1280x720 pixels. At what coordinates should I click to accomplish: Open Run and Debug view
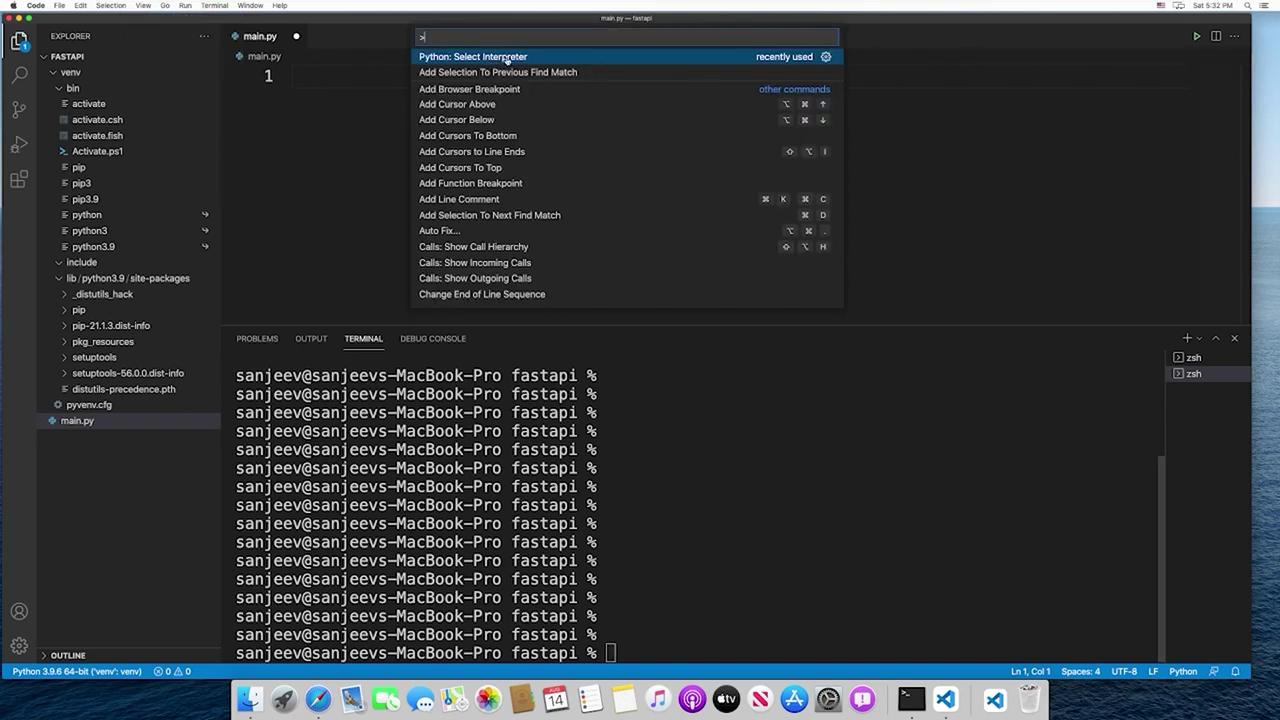(19, 144)
